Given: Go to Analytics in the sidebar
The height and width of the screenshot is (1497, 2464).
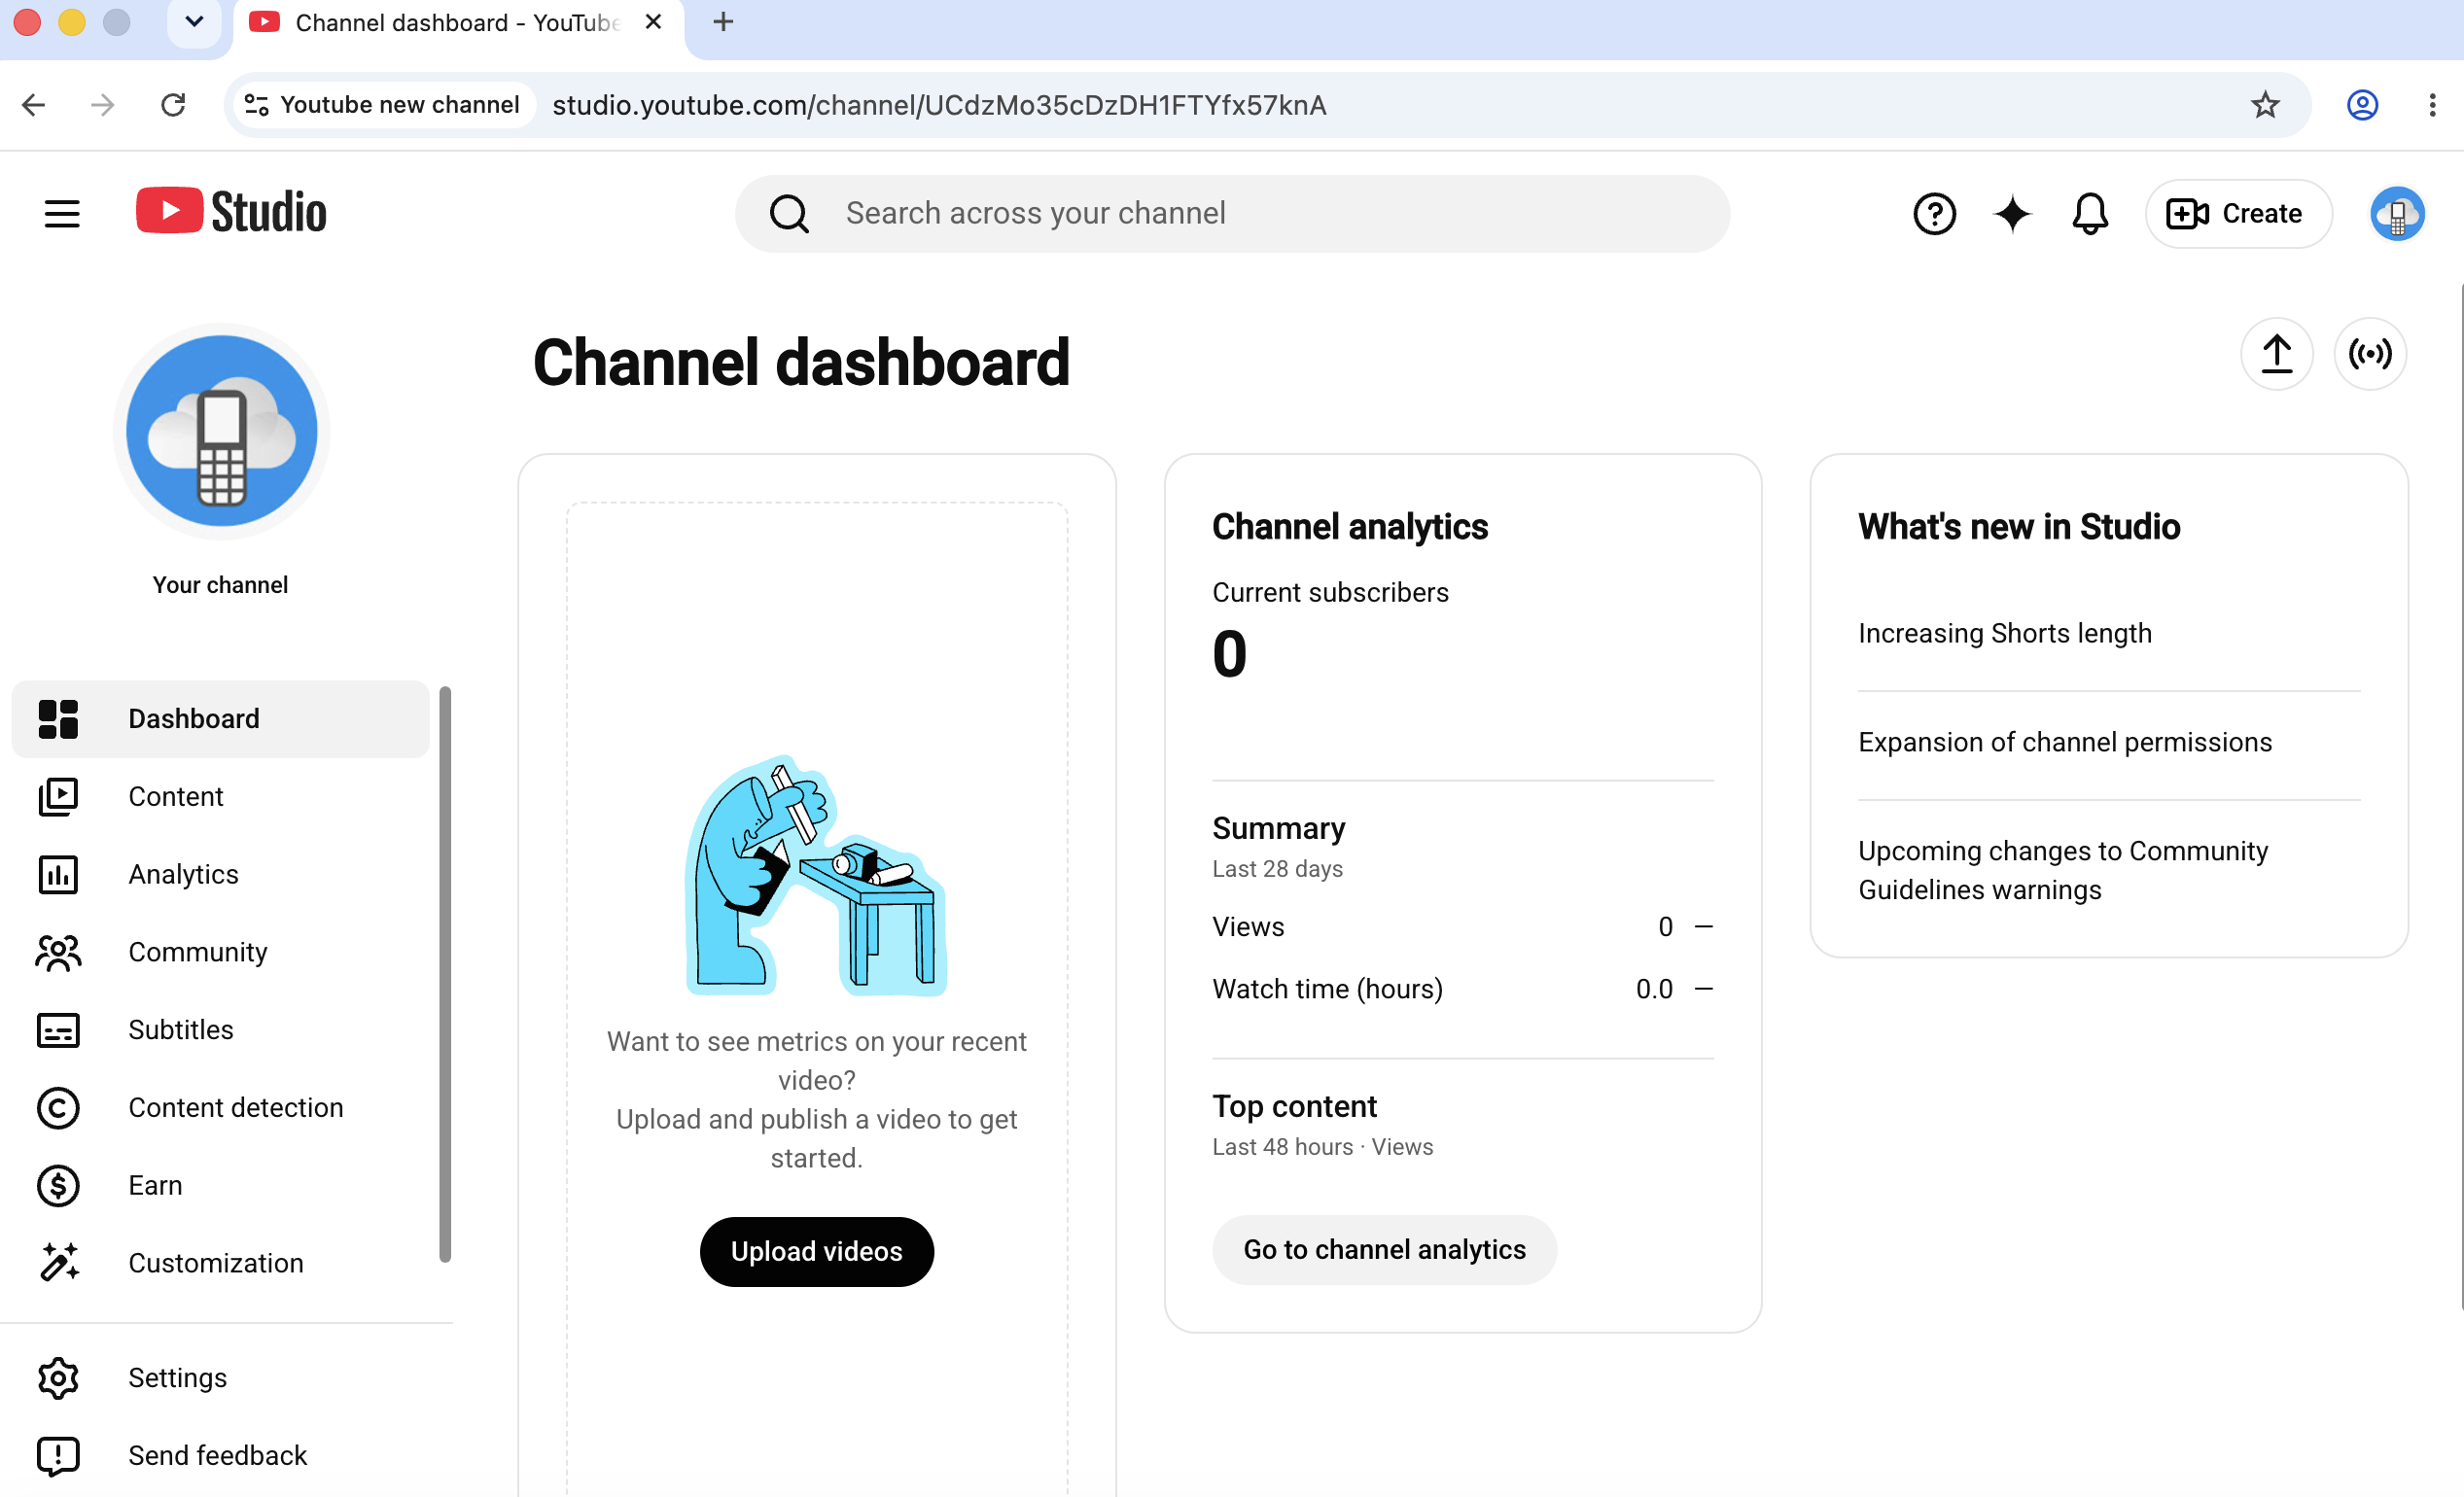Looking at the screenshot, I should point(221,875).
